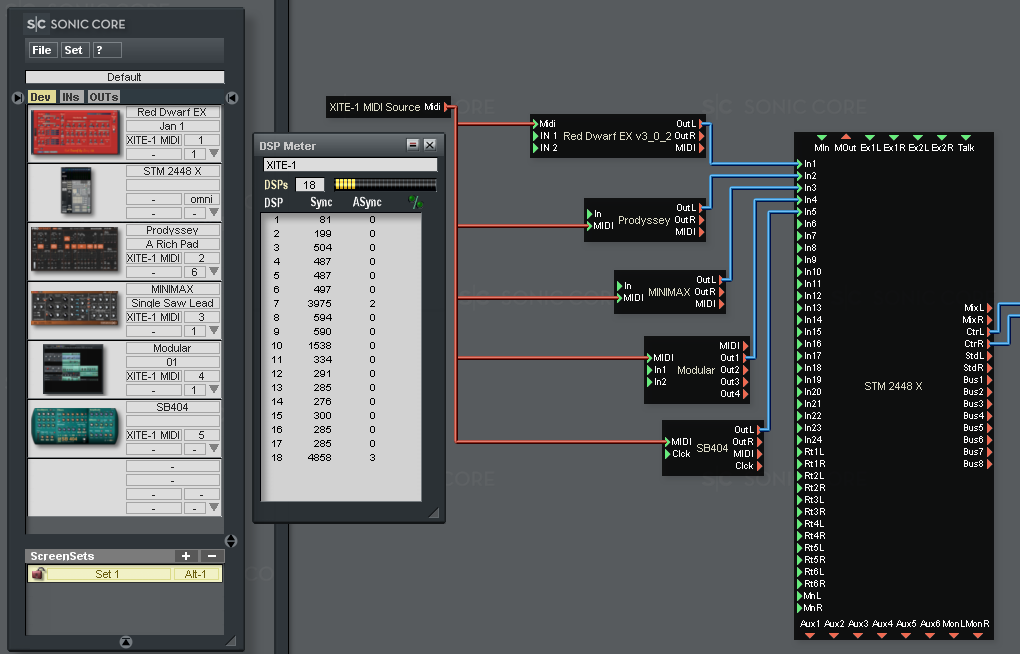Viewport: 1020px width, 654px height.
Task: Switch to the OUTs tab
Action: tap(103, 97)
